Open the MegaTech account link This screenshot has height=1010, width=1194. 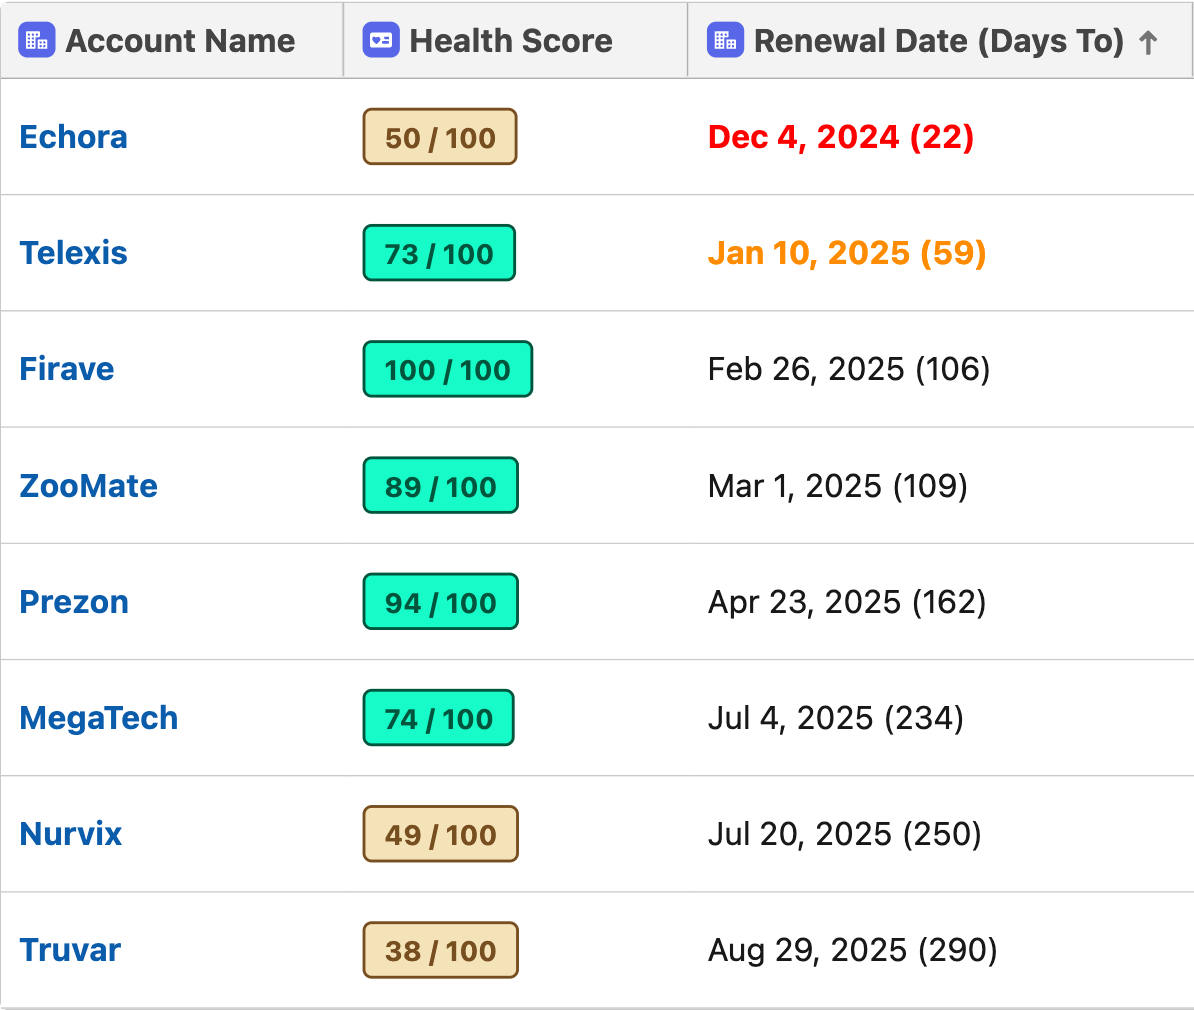coord(99,718)
